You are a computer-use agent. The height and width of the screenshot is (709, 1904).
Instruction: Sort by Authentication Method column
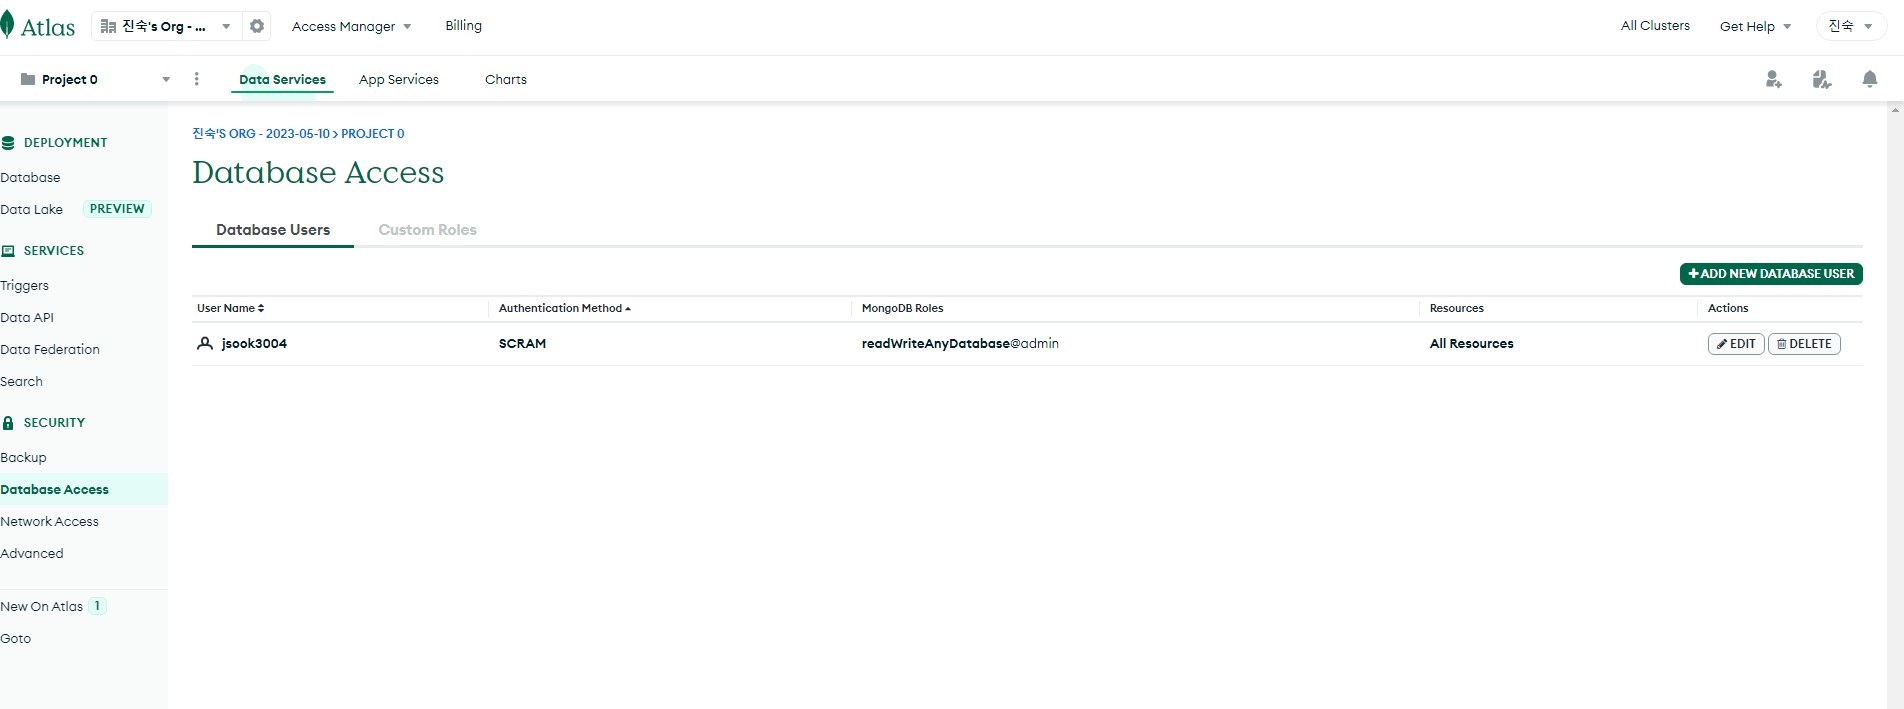(x=565, y=308)
